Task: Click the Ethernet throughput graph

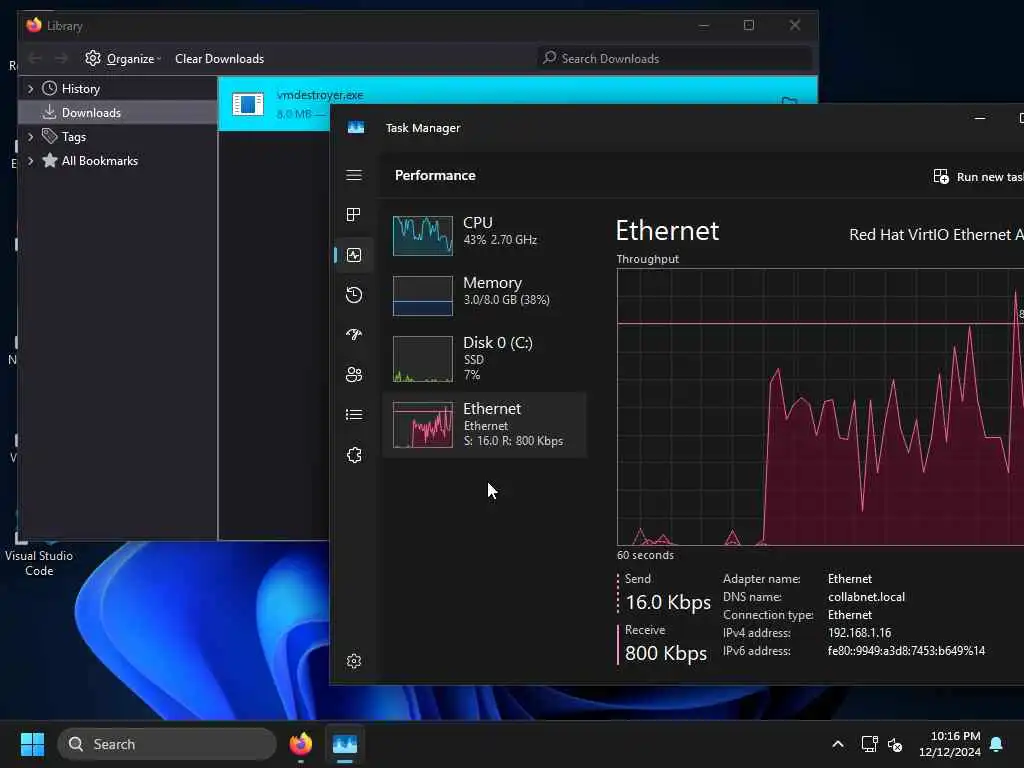Action: pyautogui.click(x=820, y=407)
